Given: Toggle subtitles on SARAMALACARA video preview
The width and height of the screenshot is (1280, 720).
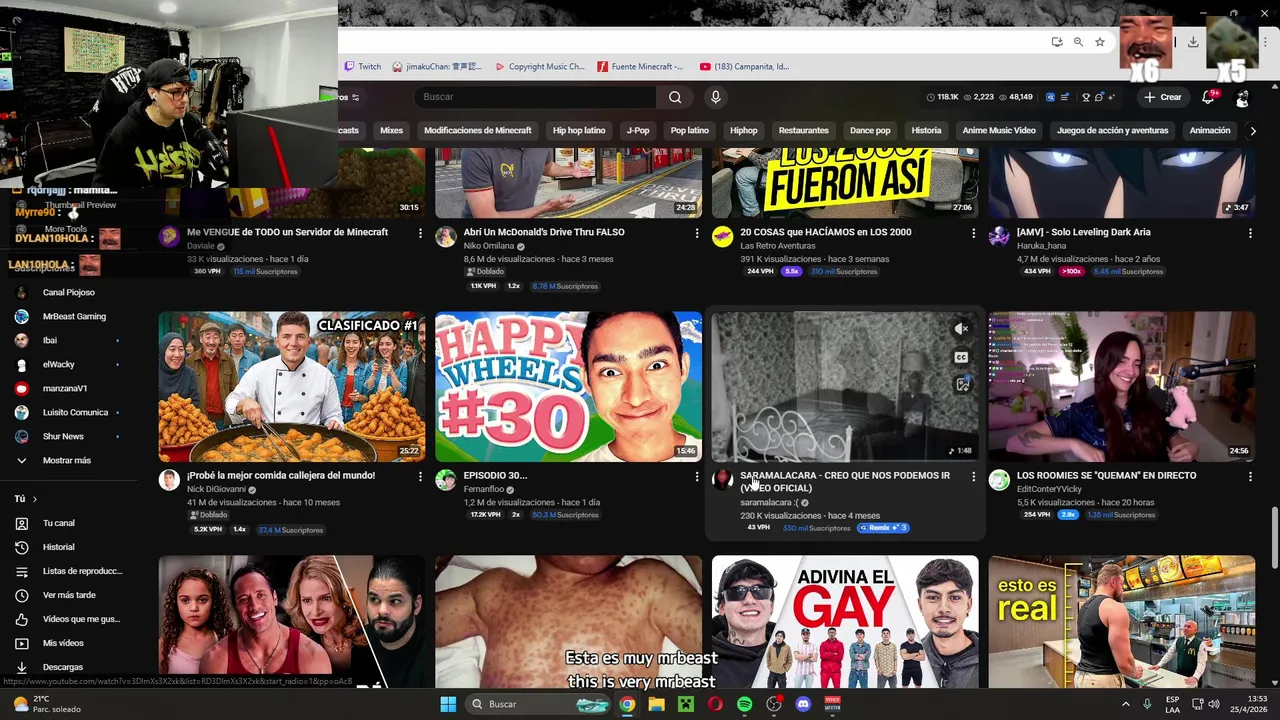Looking at the screenshot, I should [961, 357].
